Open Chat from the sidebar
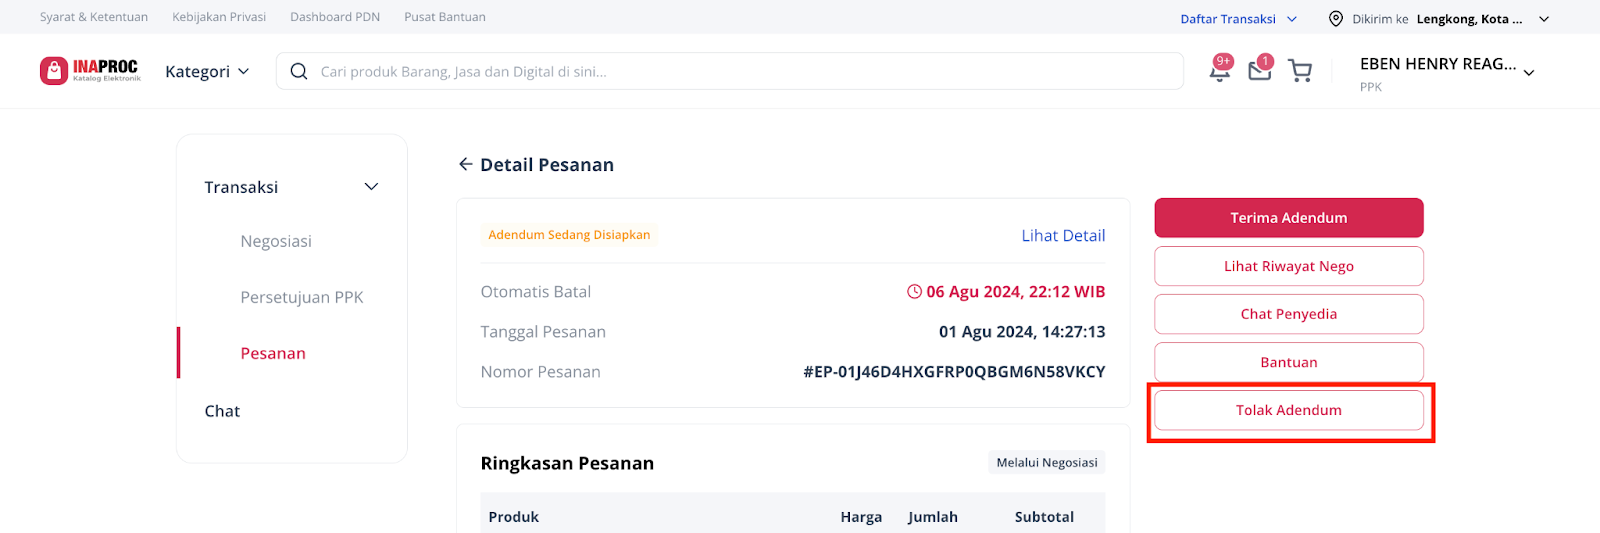 [222, 411]
